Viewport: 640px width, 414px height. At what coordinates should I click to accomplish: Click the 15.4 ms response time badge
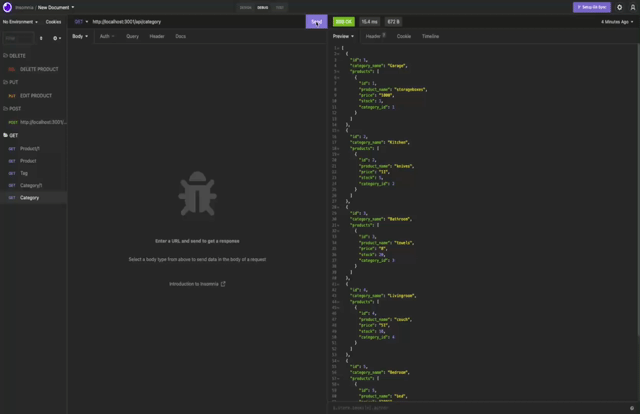tap(369, 22)
